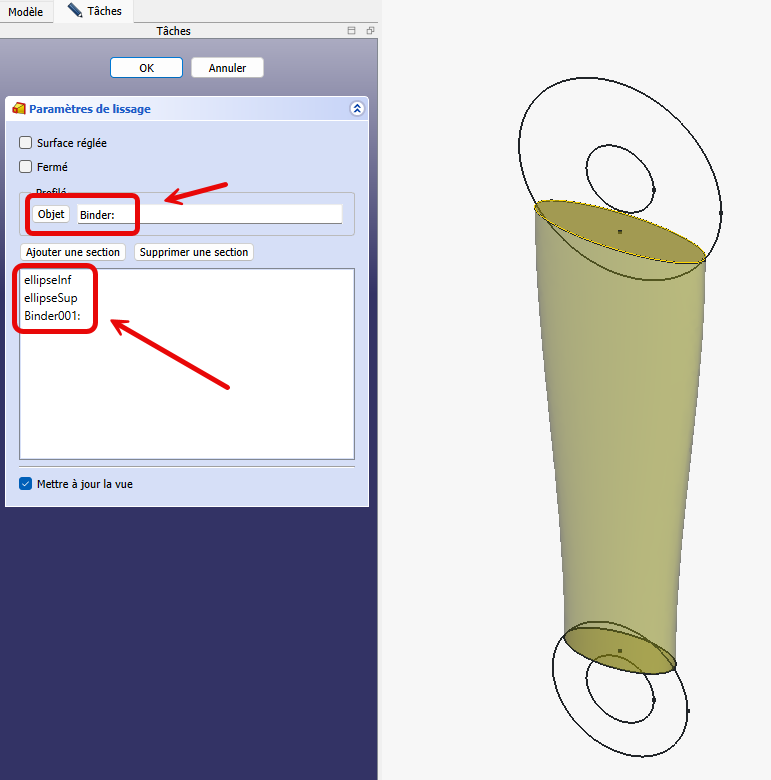Confirm the loft with OK
Screen dimensions: 771x780
[146, 68]
